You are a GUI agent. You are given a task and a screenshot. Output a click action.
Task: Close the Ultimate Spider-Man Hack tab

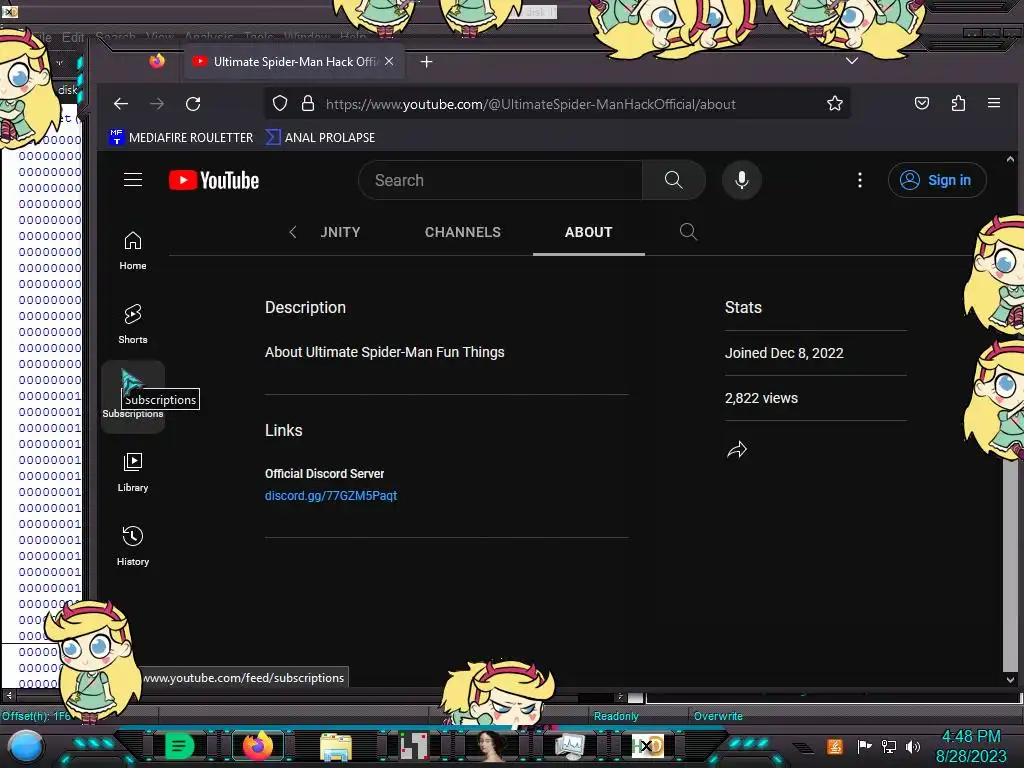[x=389, y=61]
